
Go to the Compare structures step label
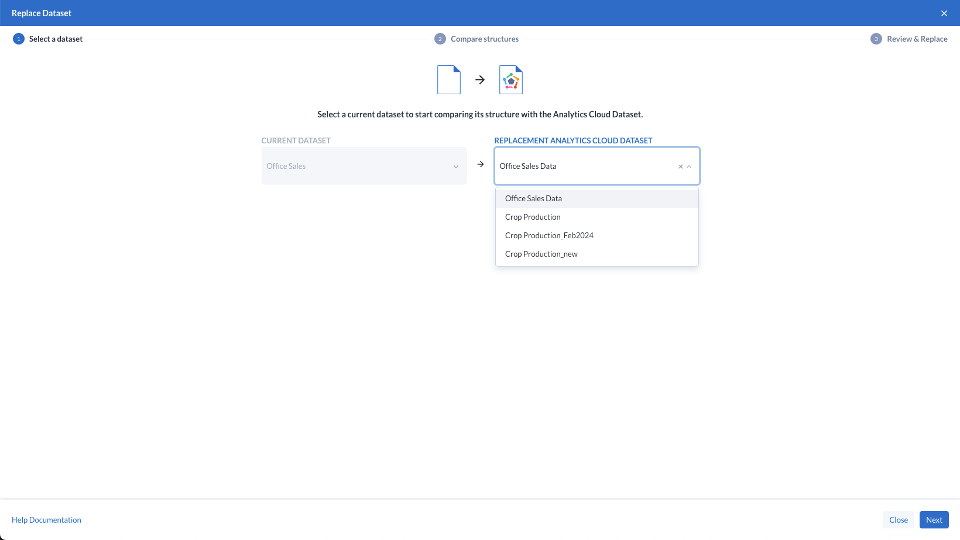484,39
